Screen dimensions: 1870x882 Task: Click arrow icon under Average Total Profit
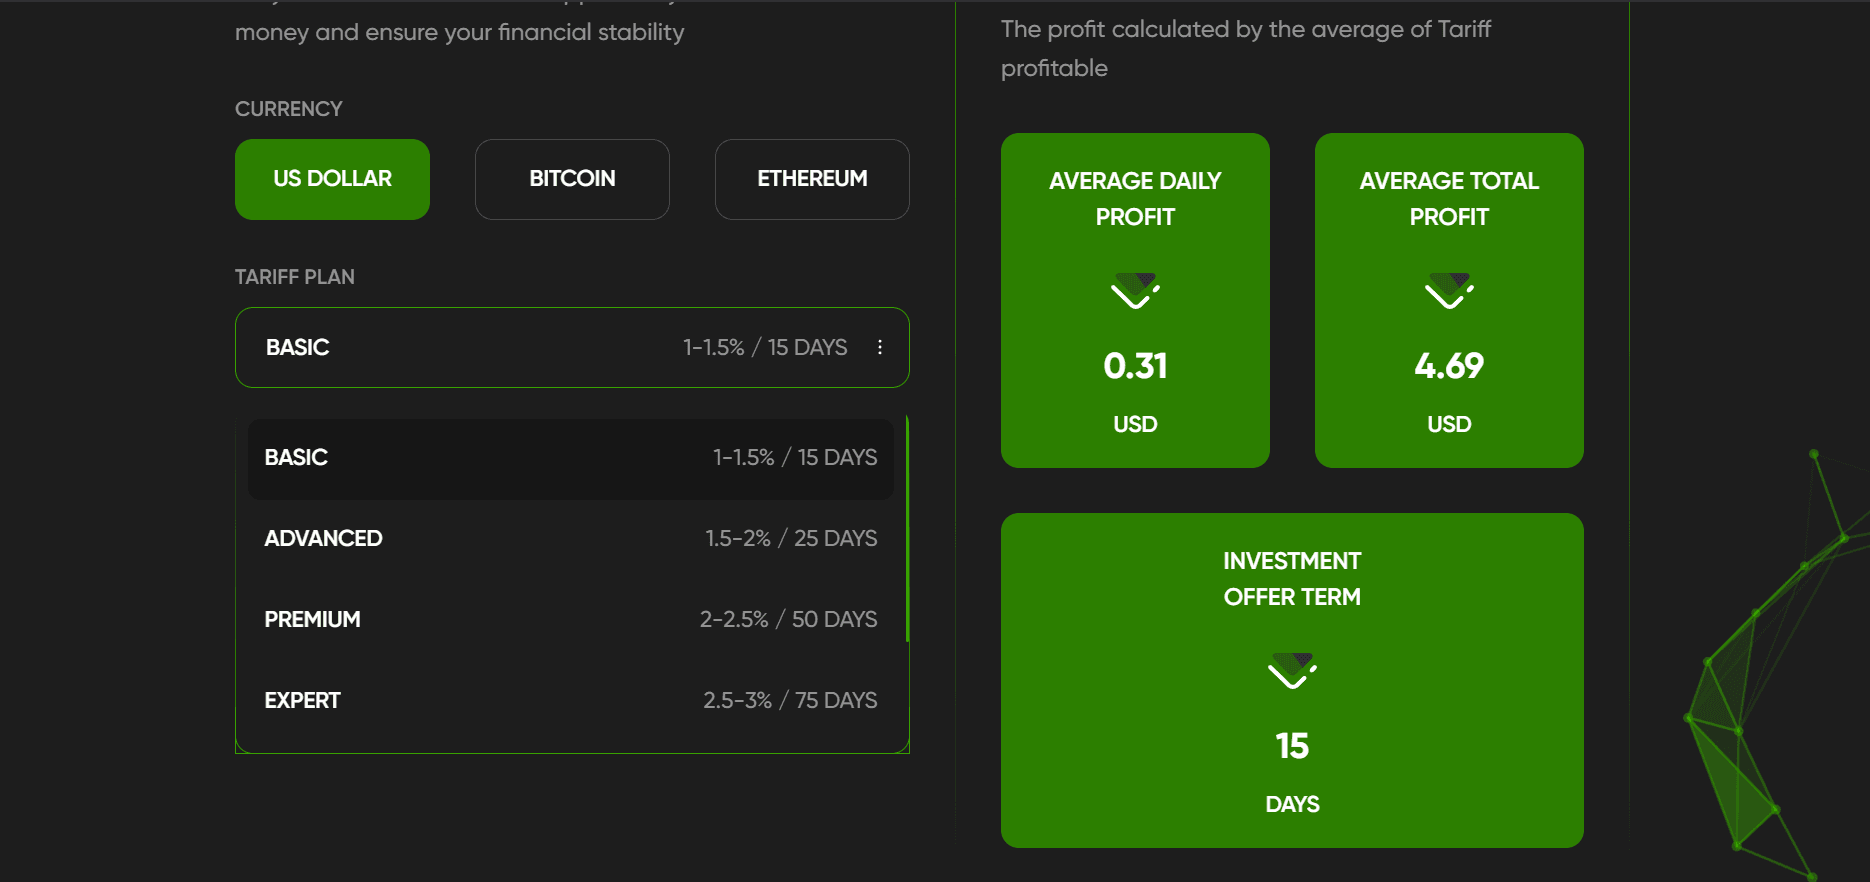pos(1449,291)
